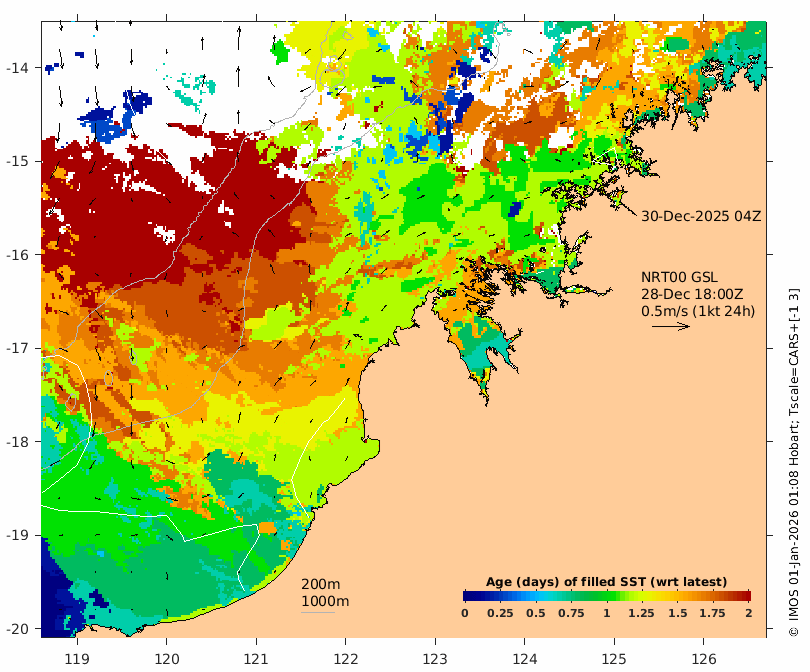
Task: Click the vertical IMOS copyright text on right edge
Action: (x=793, y=462)
